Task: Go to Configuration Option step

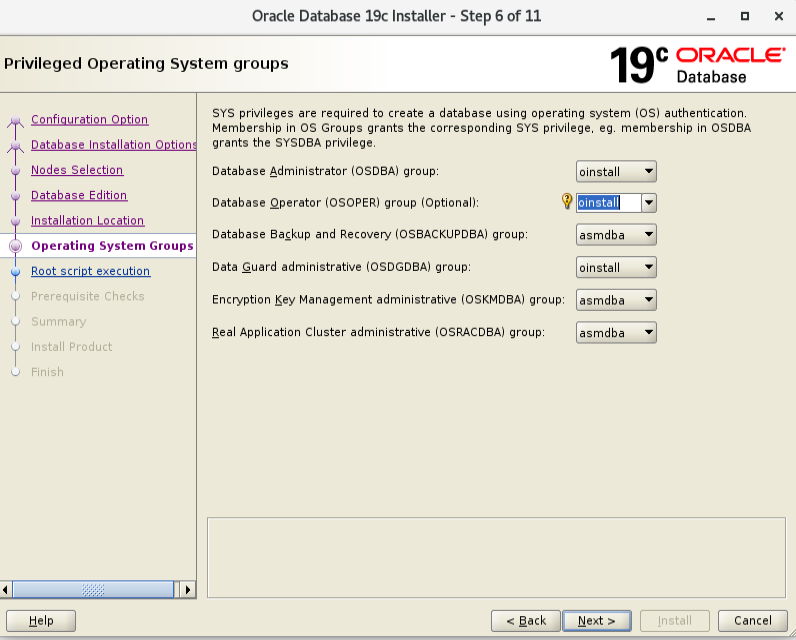Action: point(89,120)
